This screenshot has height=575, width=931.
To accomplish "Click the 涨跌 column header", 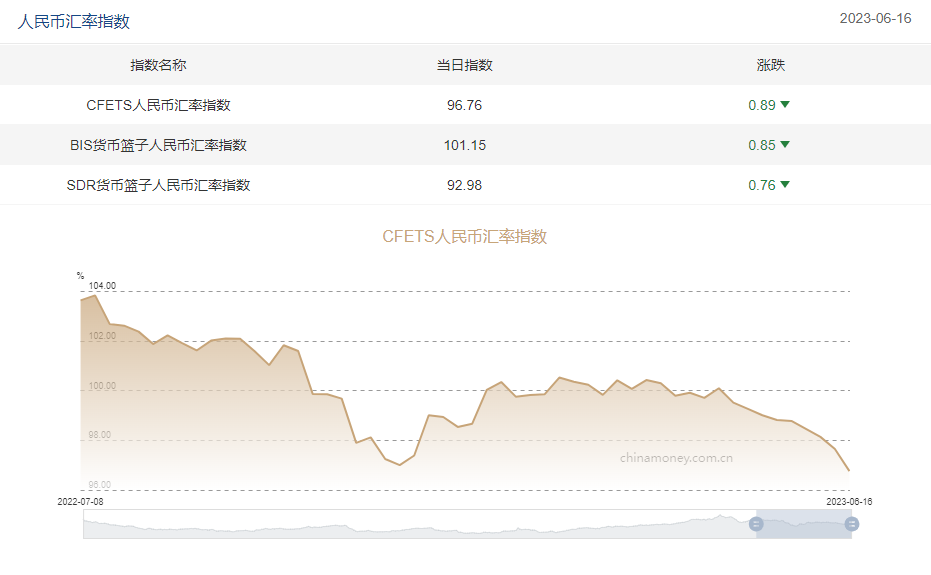I will point(770,65).
